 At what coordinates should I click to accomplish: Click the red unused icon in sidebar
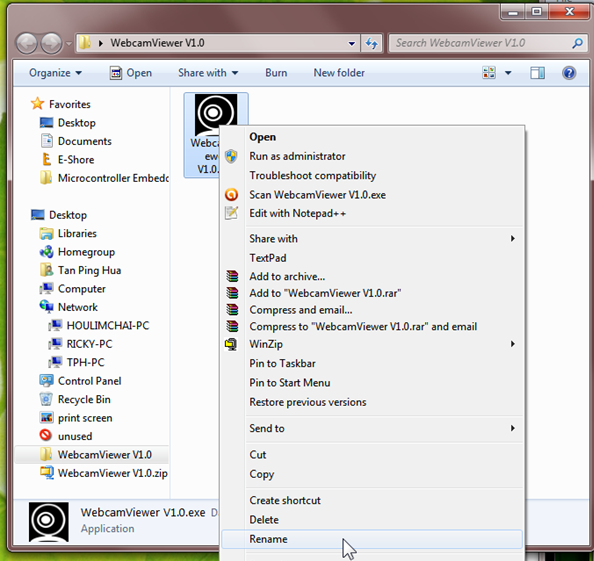tap(45, 435)
